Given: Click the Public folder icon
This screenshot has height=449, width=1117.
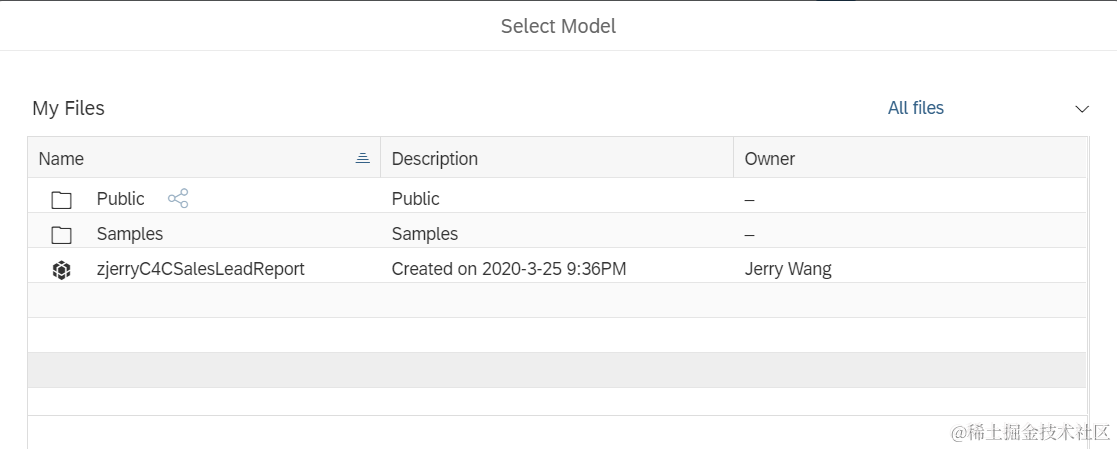Looking at the screenshot, I should point(61,200).
